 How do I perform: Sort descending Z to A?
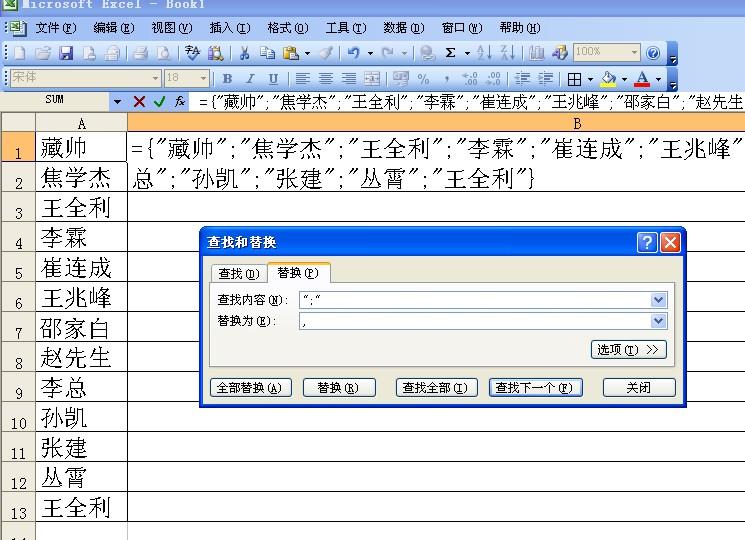tap(507, 53)
